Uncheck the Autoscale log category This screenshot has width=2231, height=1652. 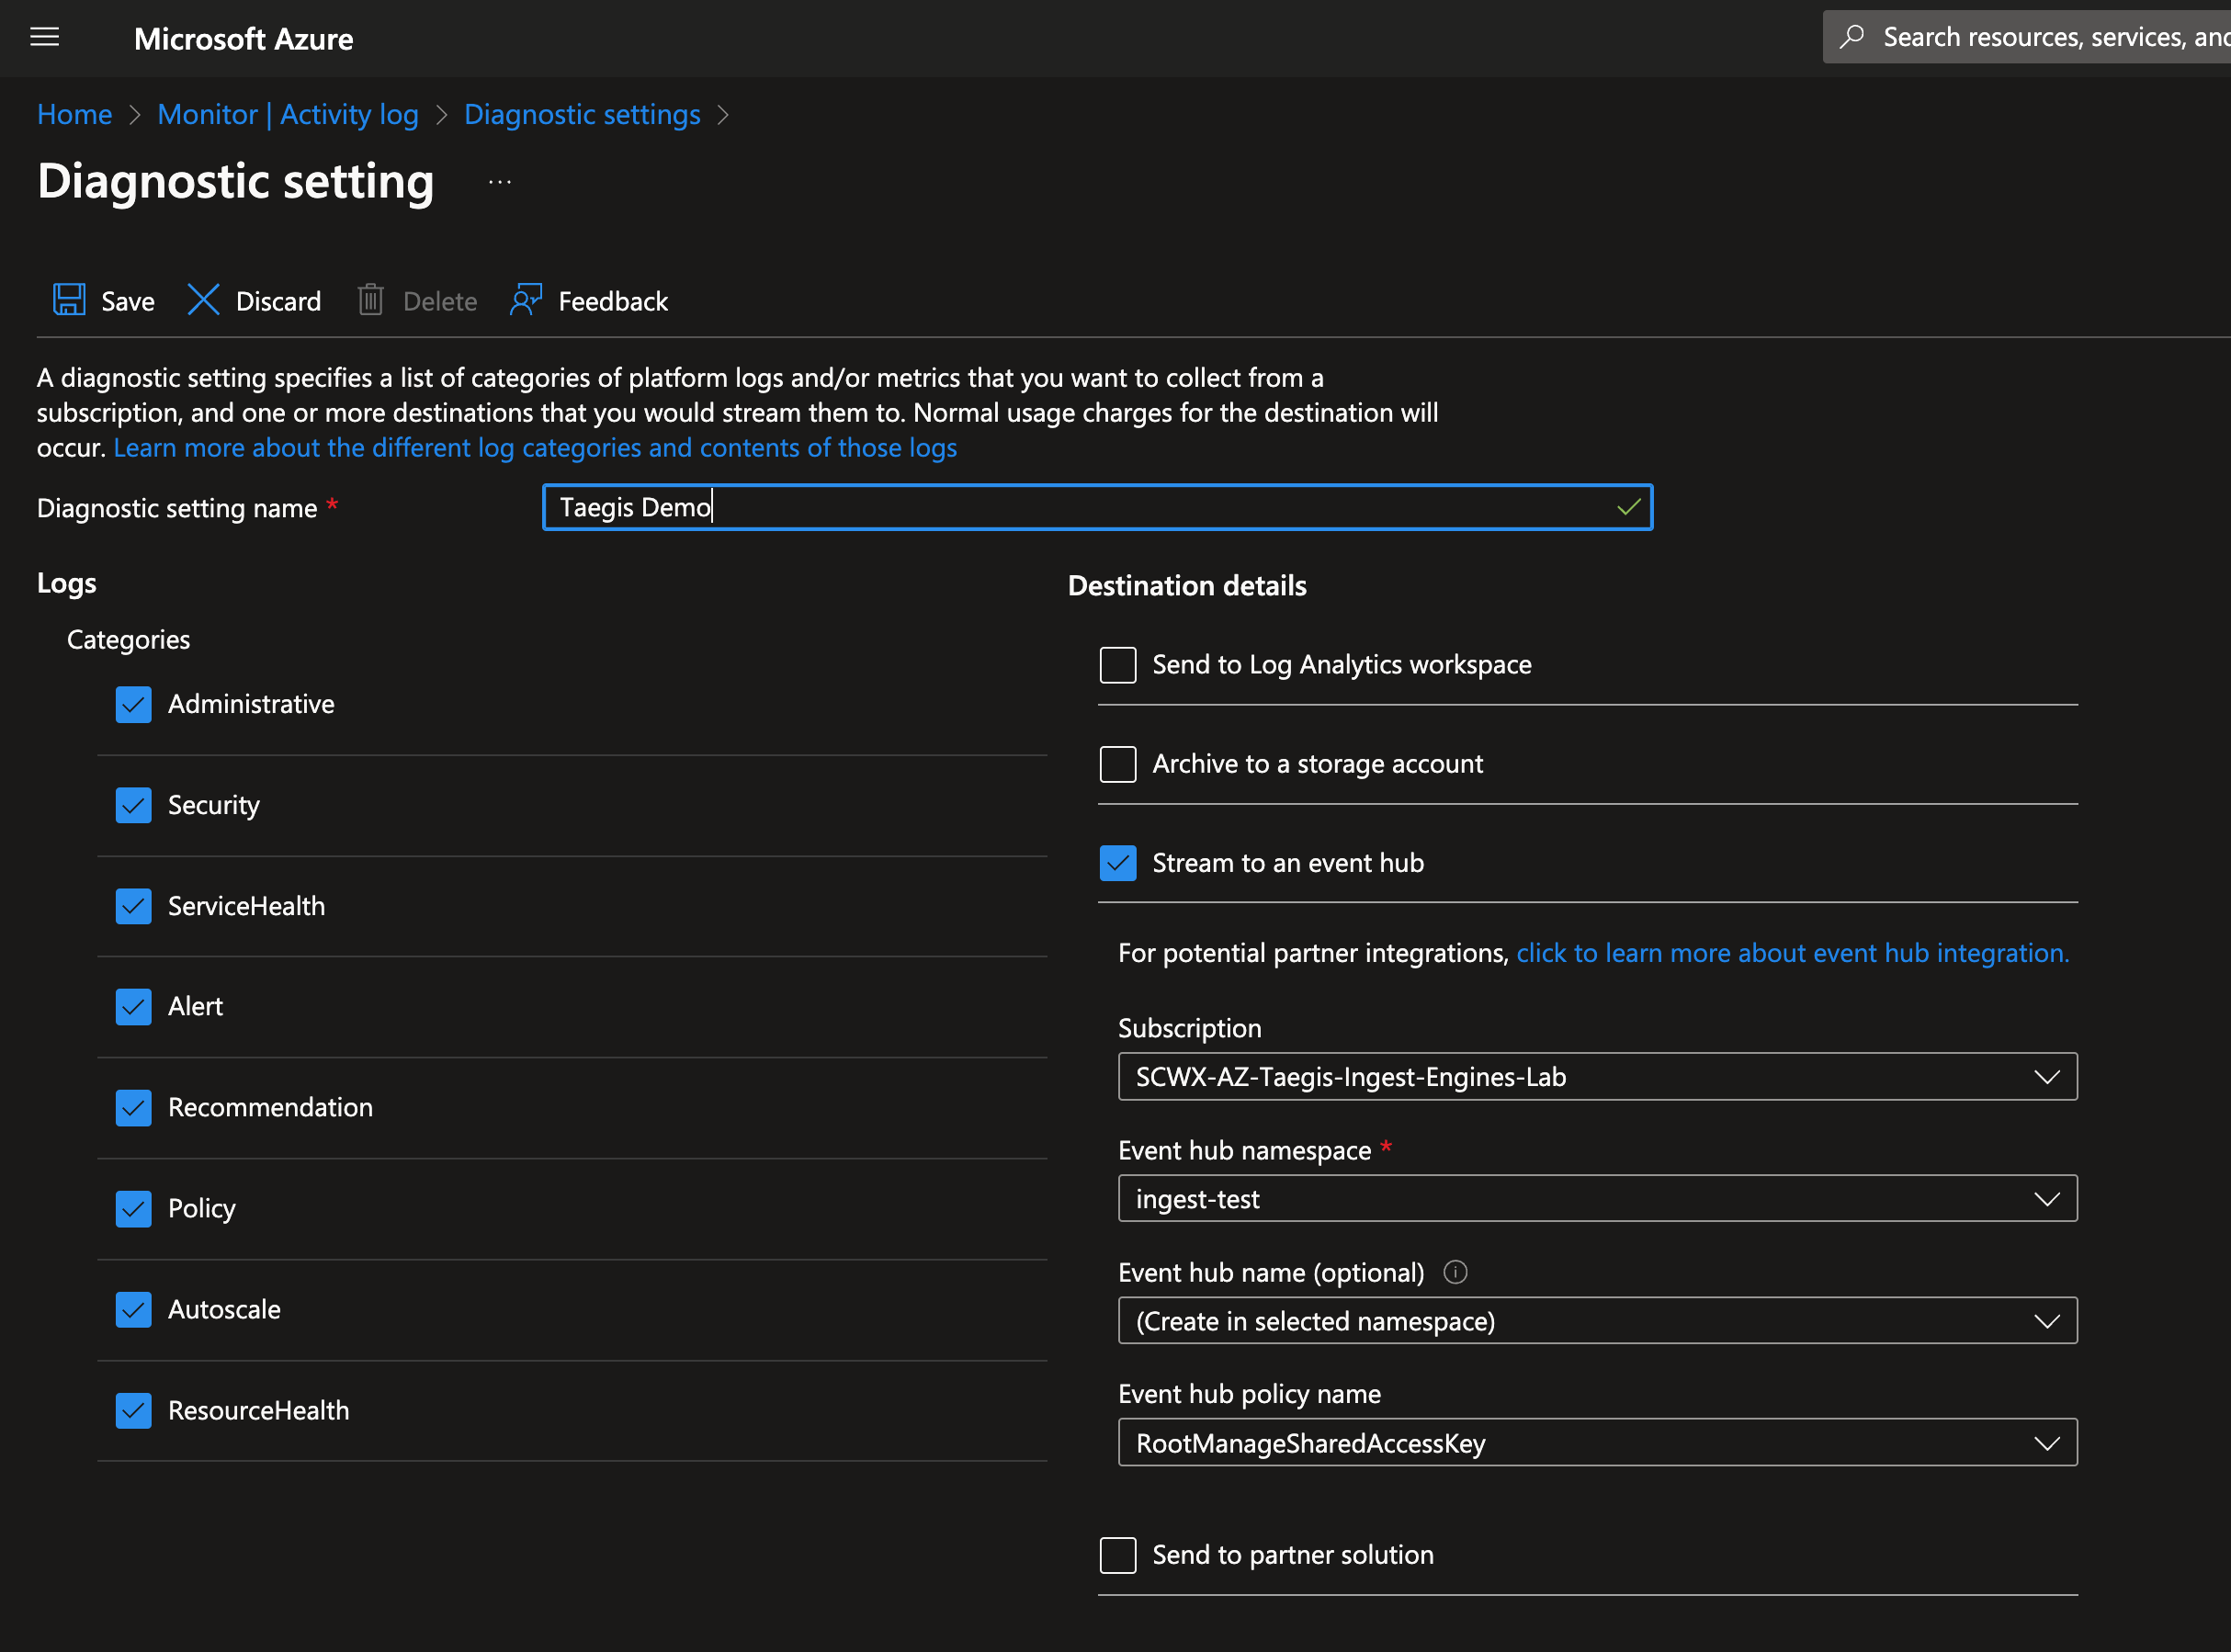pyautogui.click(x=133, y=1310)
